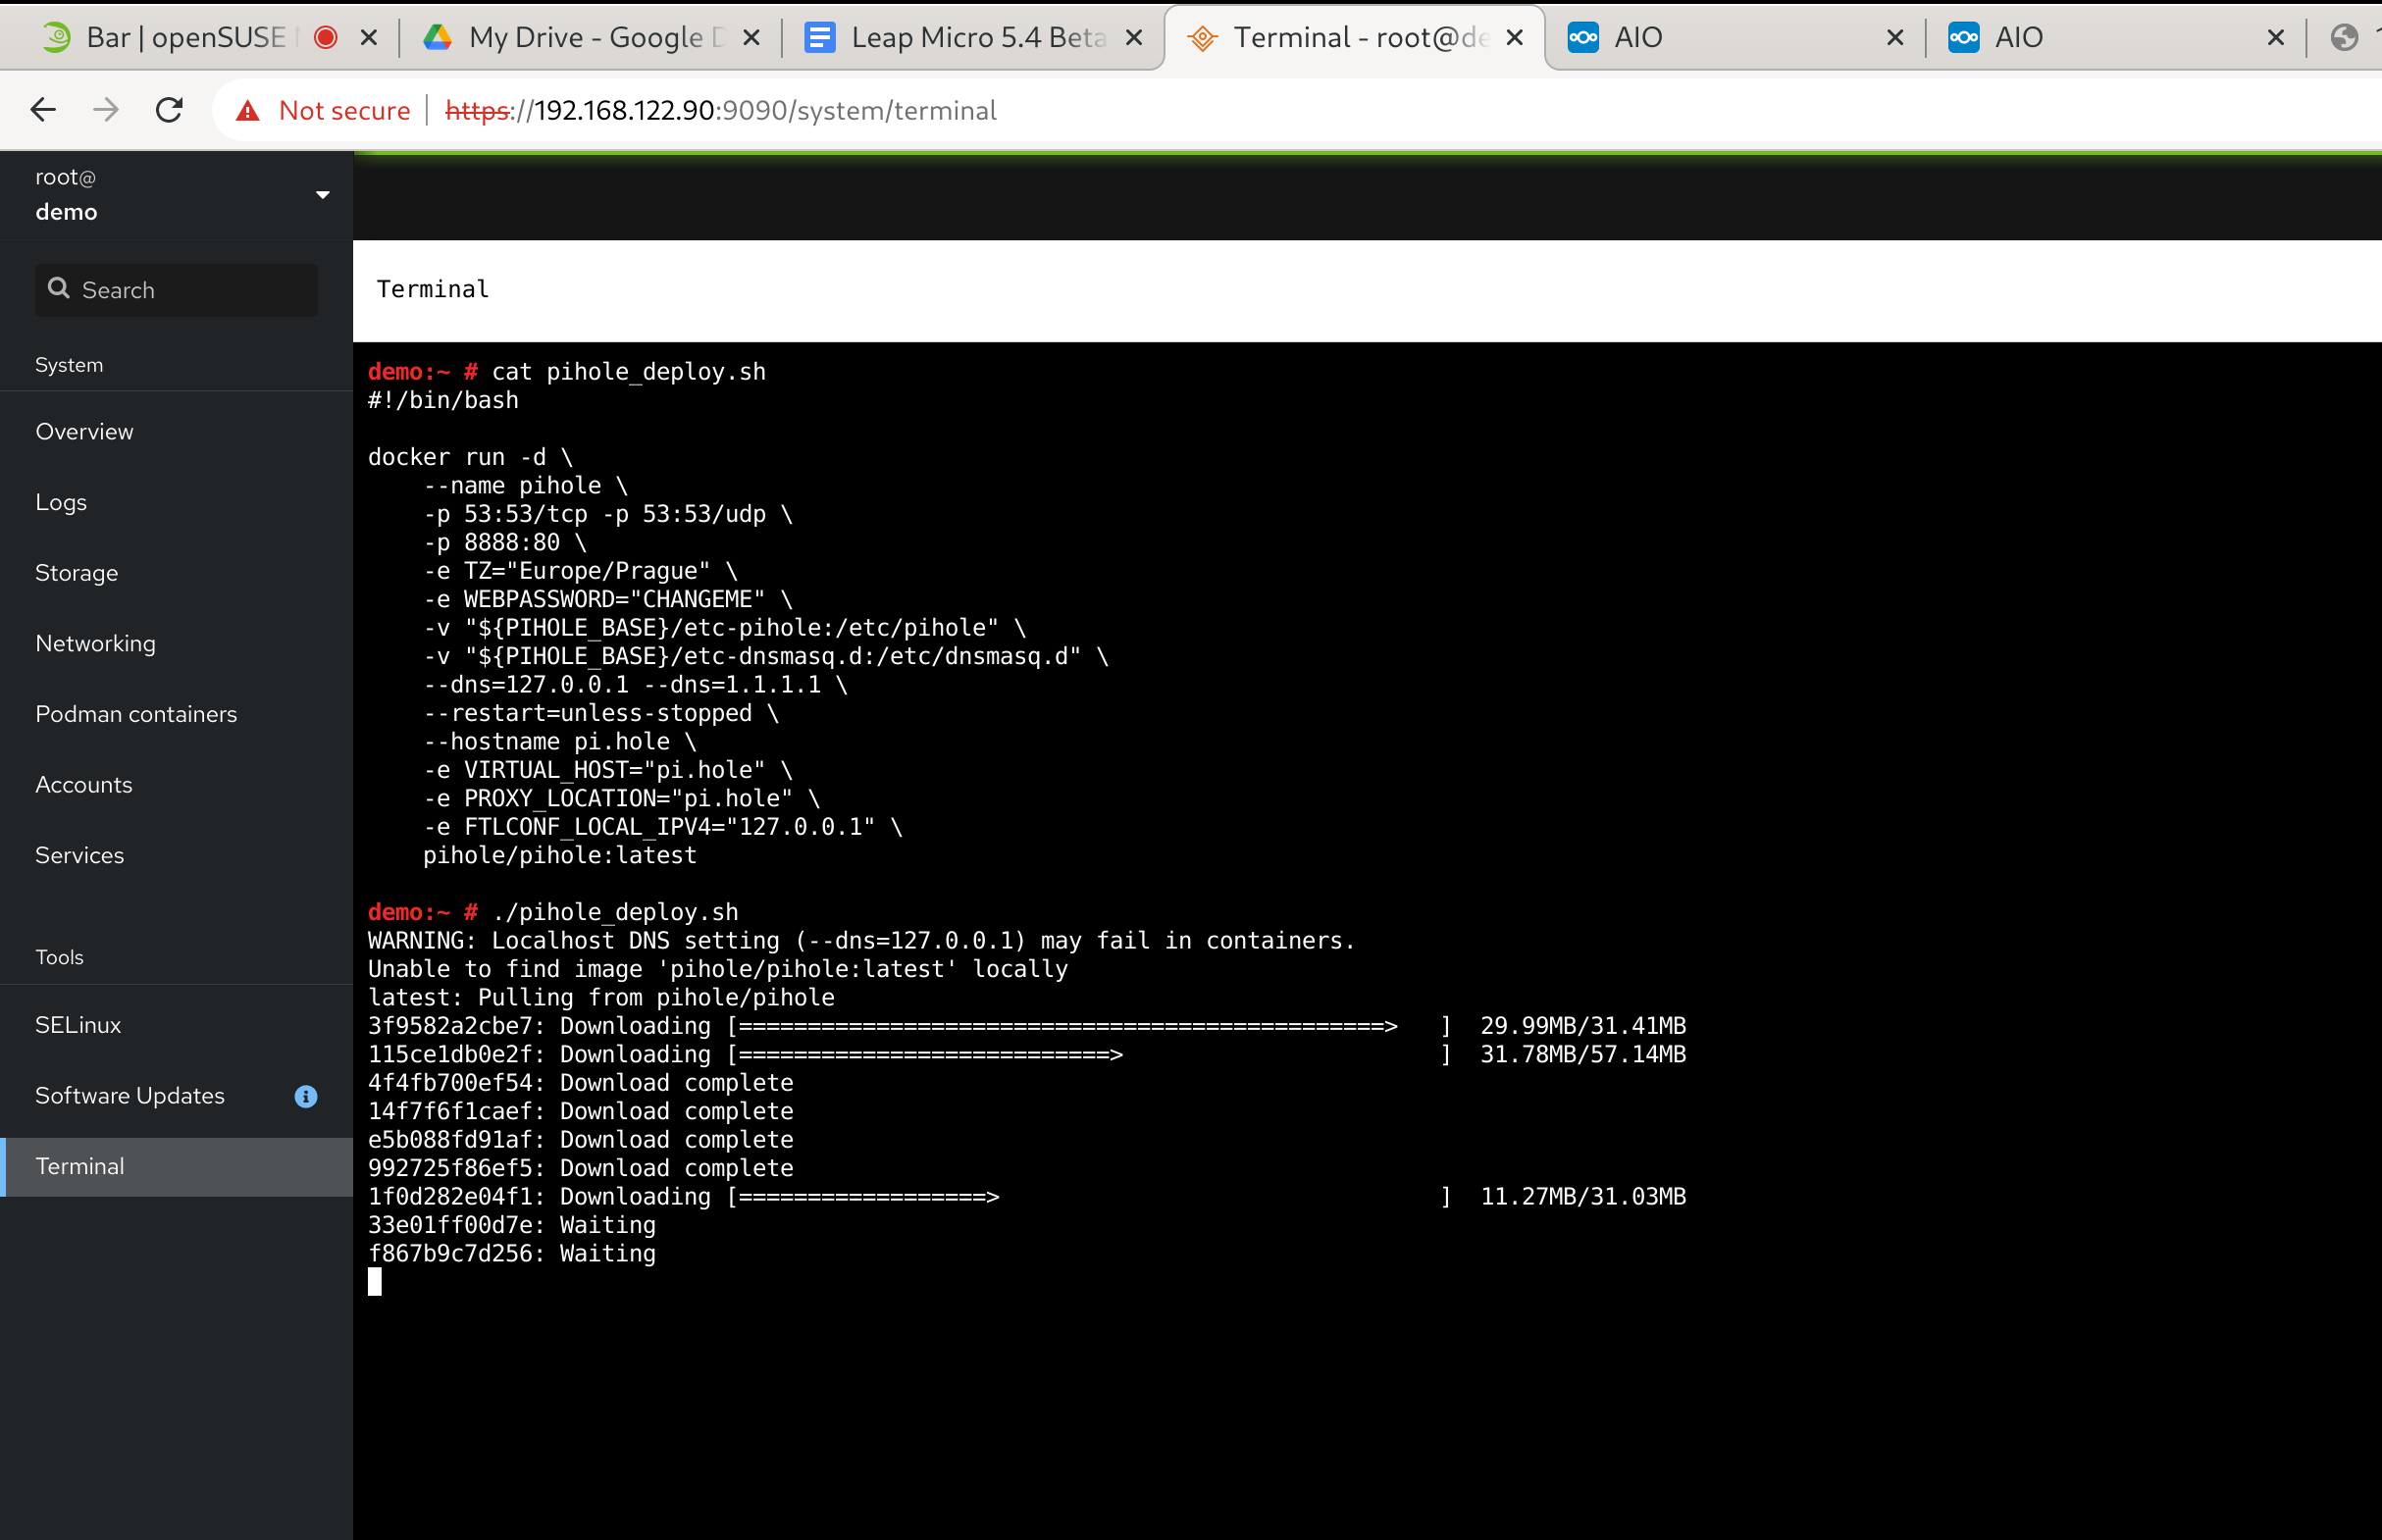Expand the Services section menu item
The image size is (2382, 1540).
click(x=79, y=854)
